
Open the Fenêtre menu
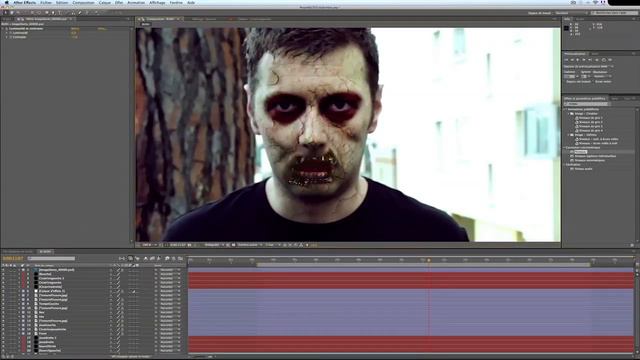point(176,2)
